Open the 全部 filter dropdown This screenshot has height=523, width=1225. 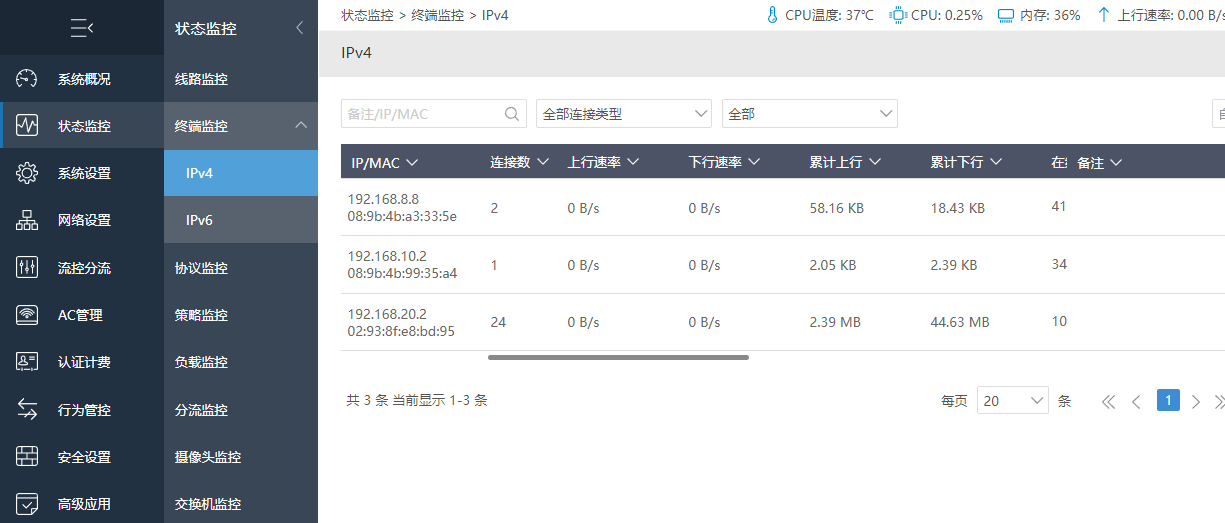click(810, 114)
